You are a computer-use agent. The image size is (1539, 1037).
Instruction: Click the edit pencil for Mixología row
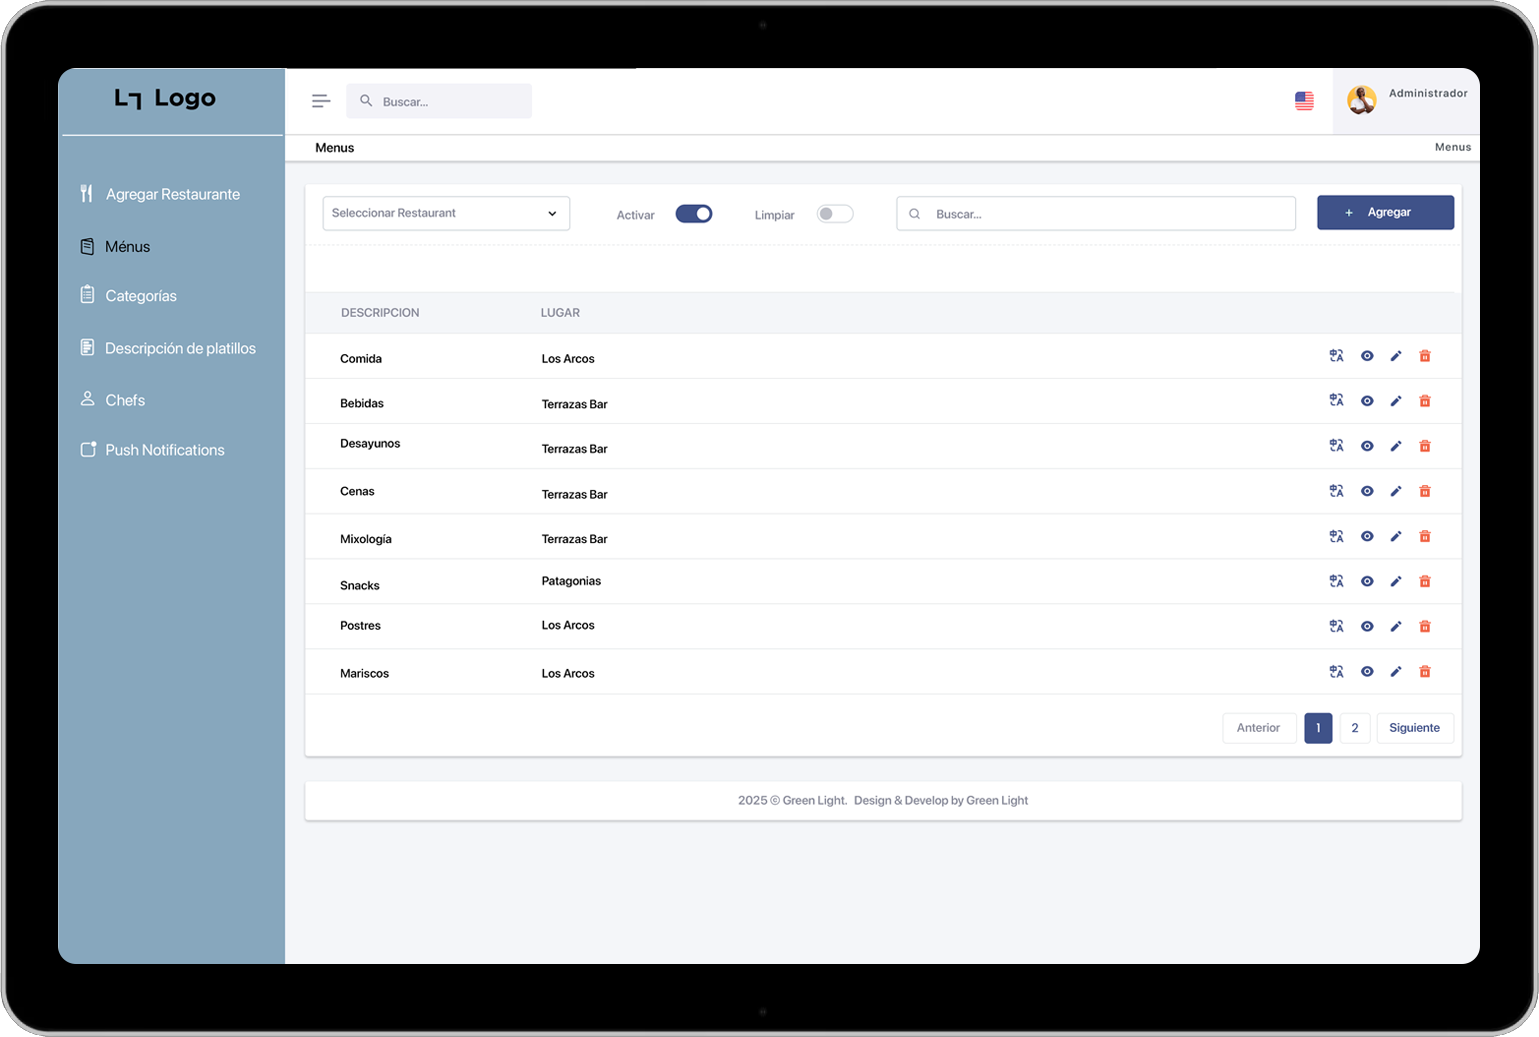(x=1396, y=537)
